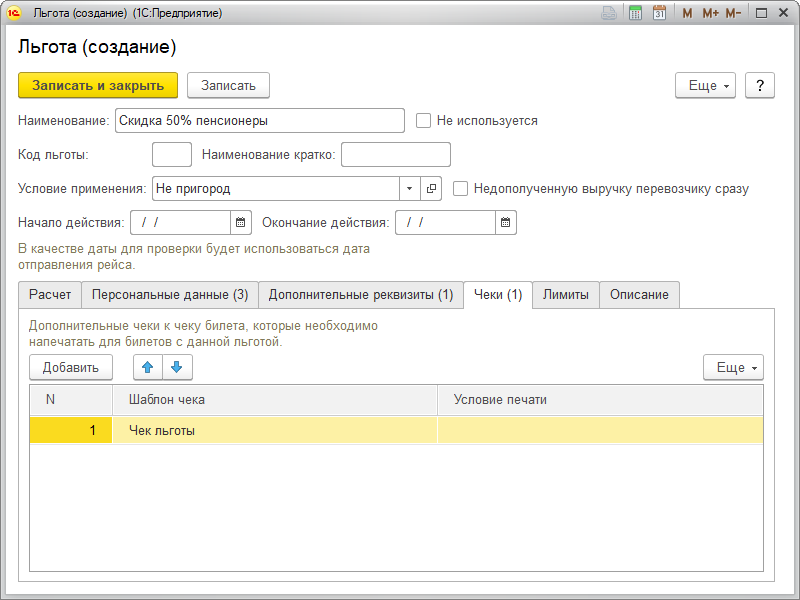Open the calendar icon in title bar

[659, 13]
